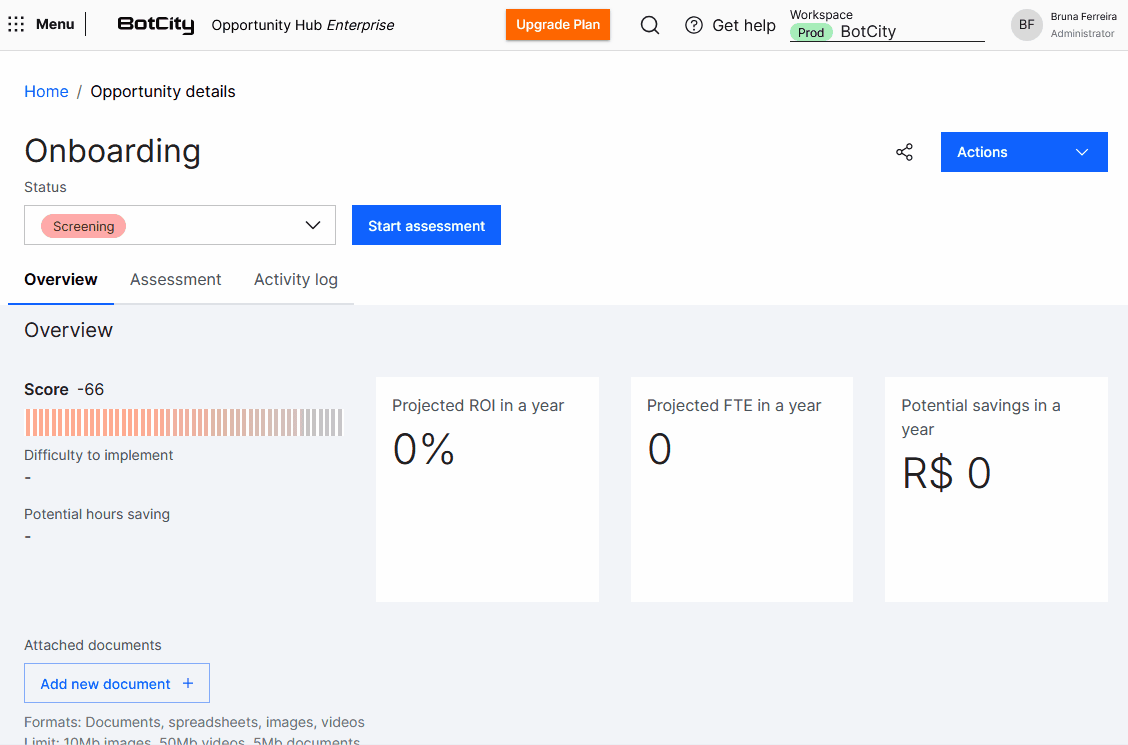This screenshot has width=1128, height=745.
Task: Open the Workspace BotCity selector
Action: point(886,31)
